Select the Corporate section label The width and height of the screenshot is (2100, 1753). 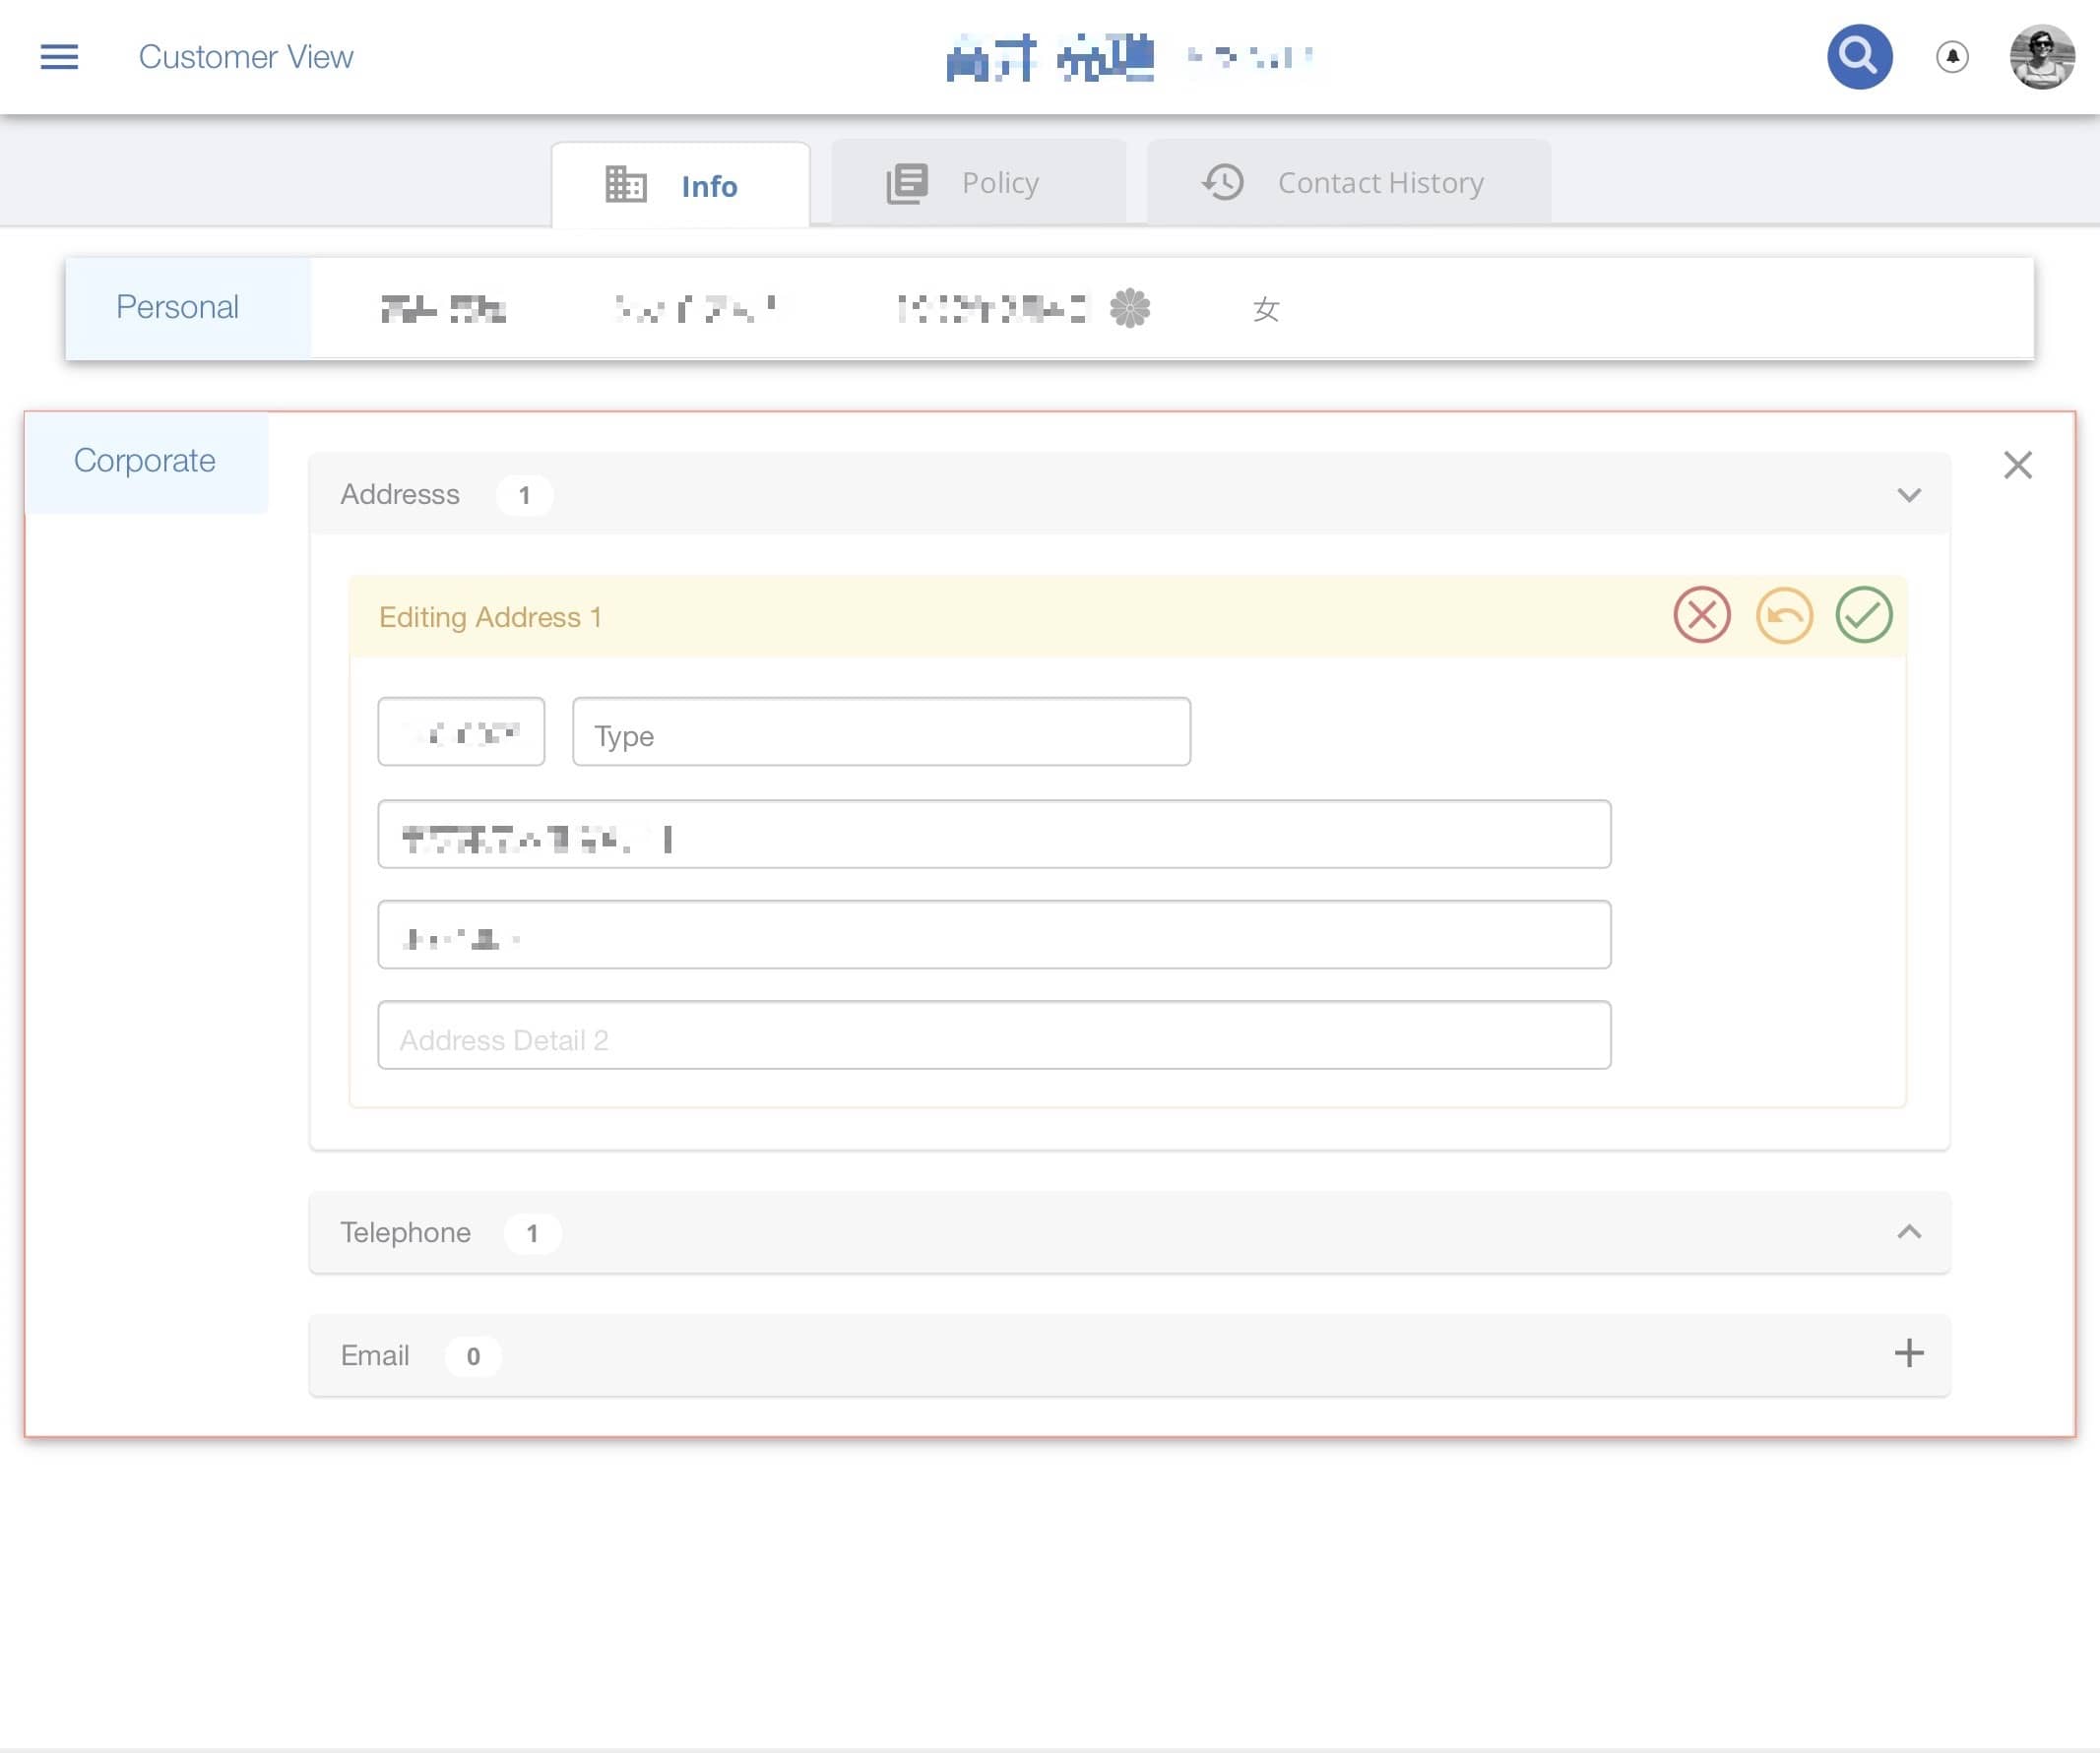(x=145, y=461)
